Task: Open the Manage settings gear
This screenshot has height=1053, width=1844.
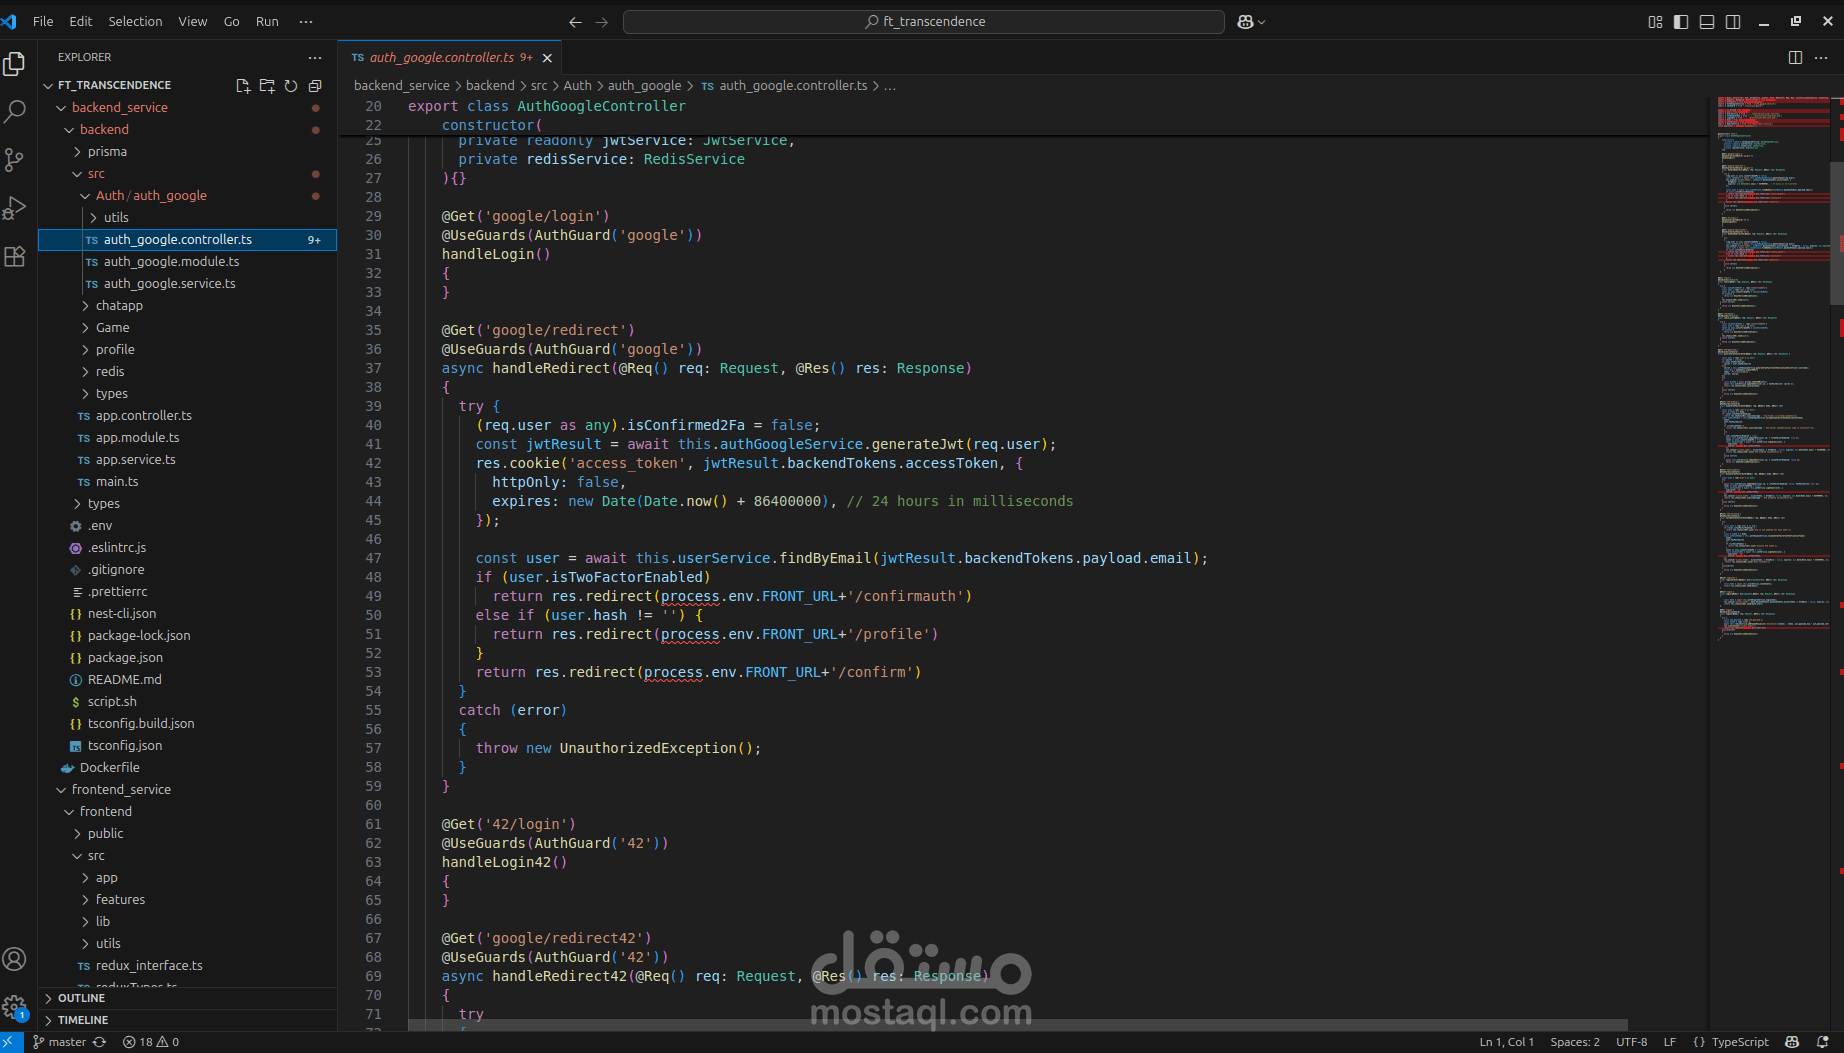Action: pyautogui.click(x=14, y=1007)
